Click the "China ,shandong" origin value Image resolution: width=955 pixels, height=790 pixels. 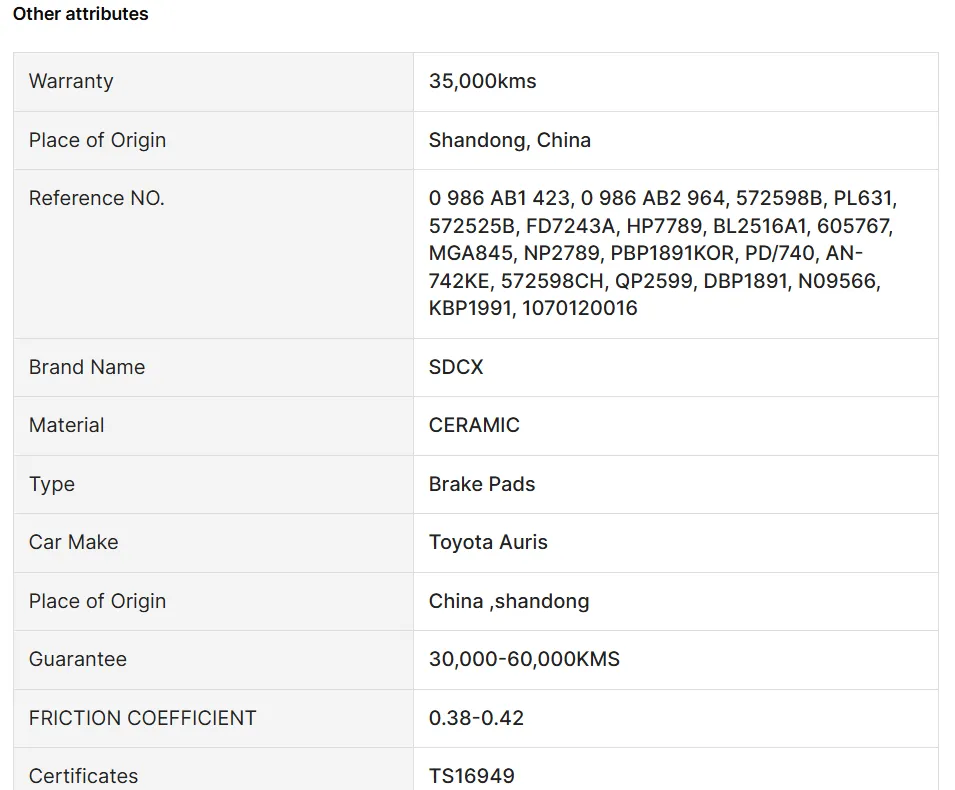(x=509, y=601)
